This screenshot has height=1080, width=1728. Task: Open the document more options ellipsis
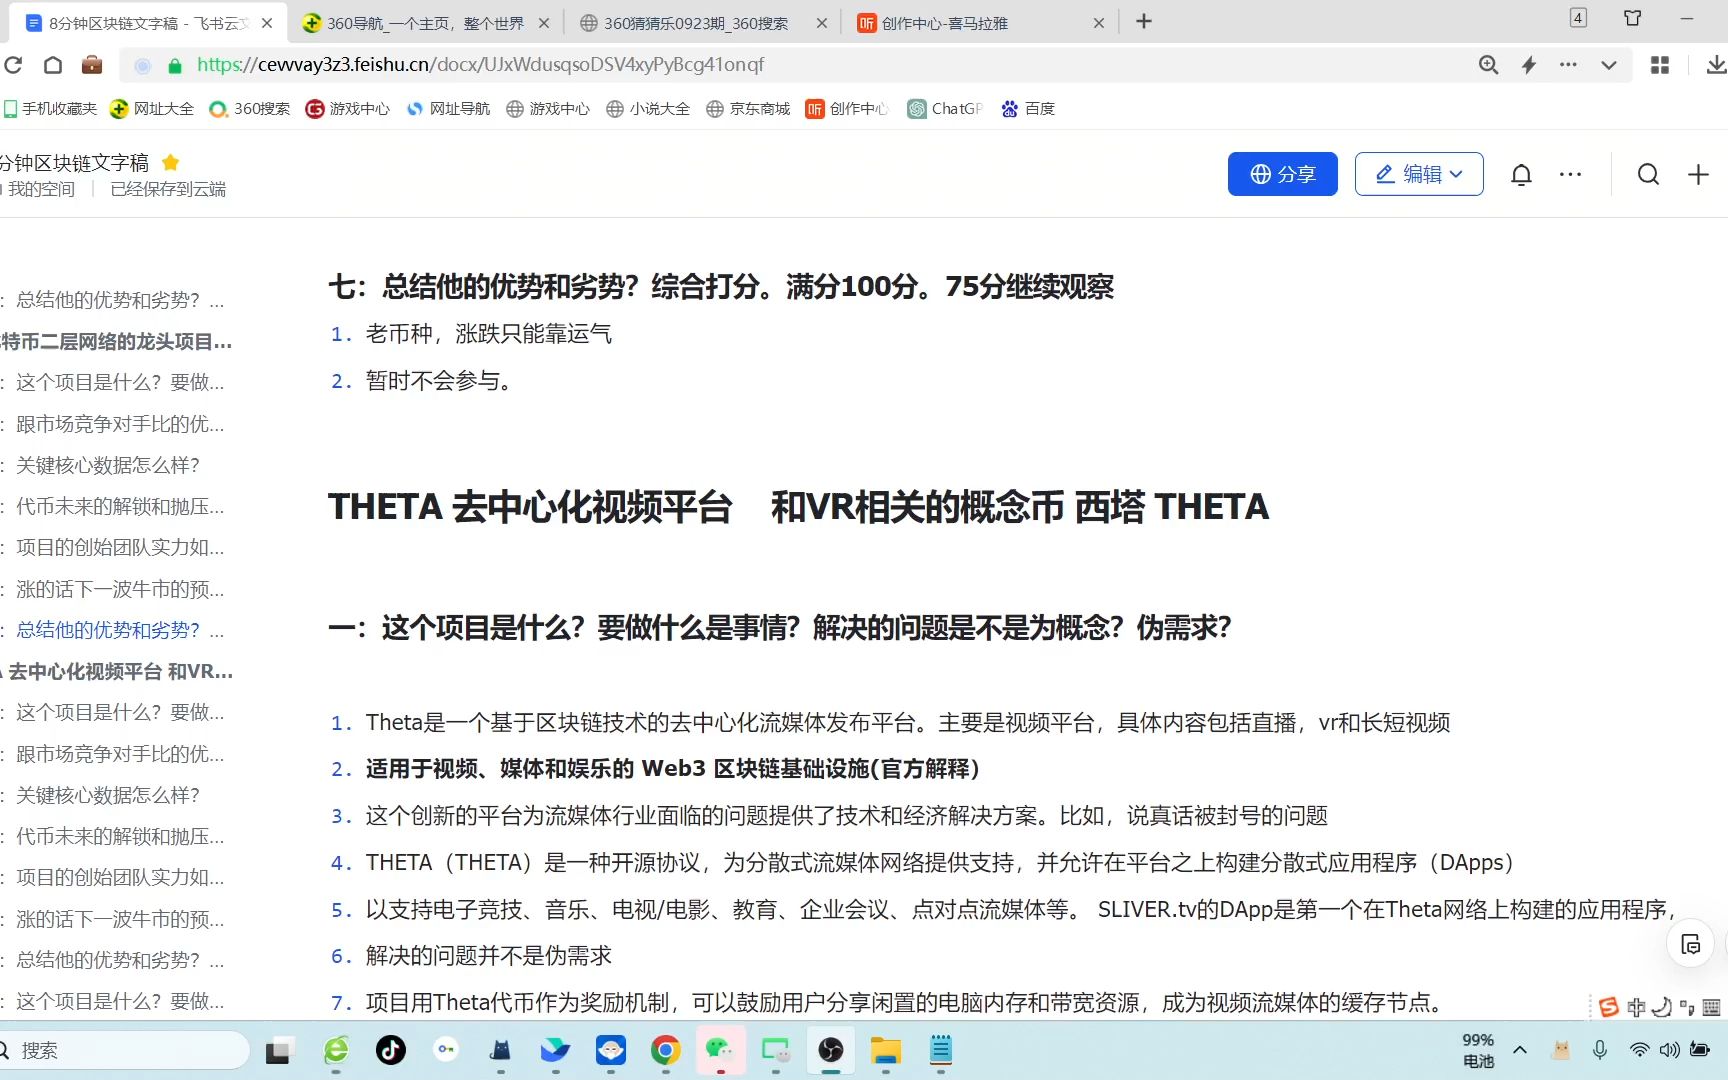coord(1570,175)
